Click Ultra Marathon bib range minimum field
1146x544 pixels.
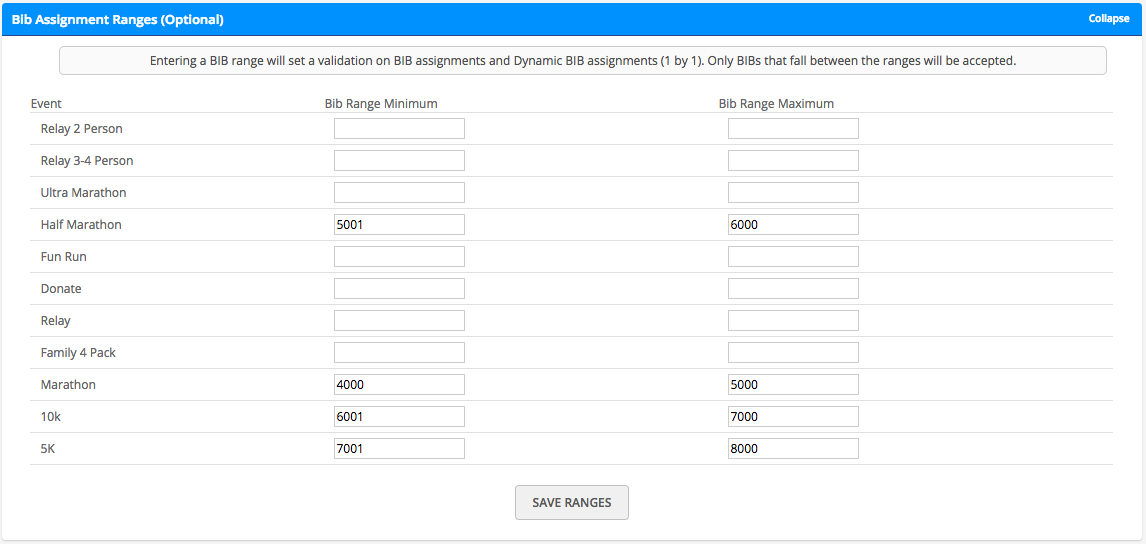(x=399, y=192)
